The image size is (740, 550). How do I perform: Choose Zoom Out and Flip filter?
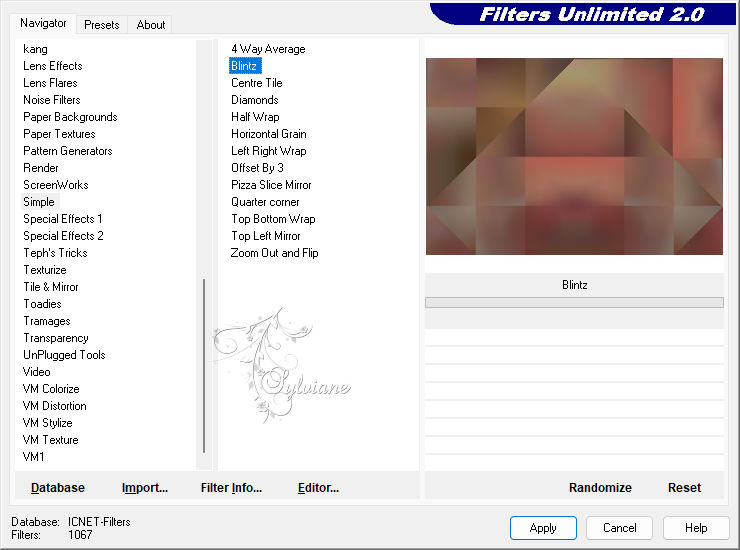274,253
